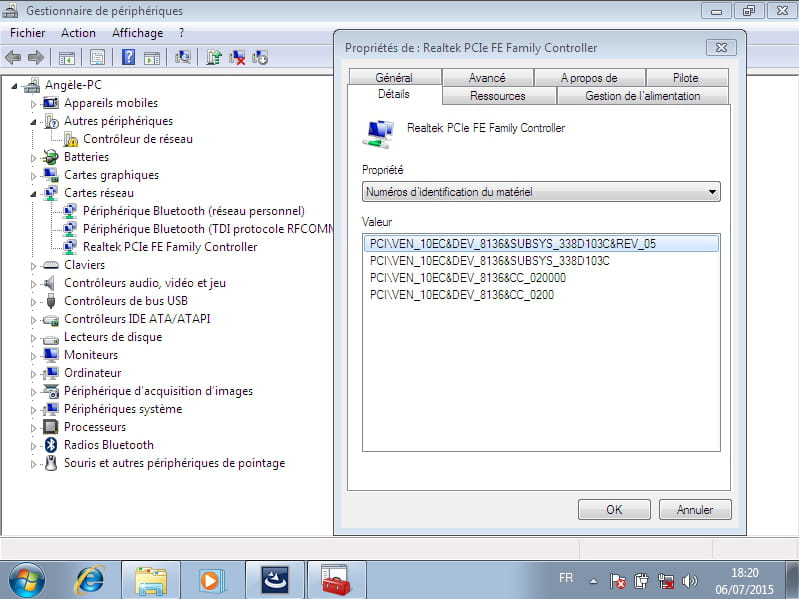This screenshot has height=599, width=799.
Task: Click the volume speaker tray icon
Action: (689, 581)
